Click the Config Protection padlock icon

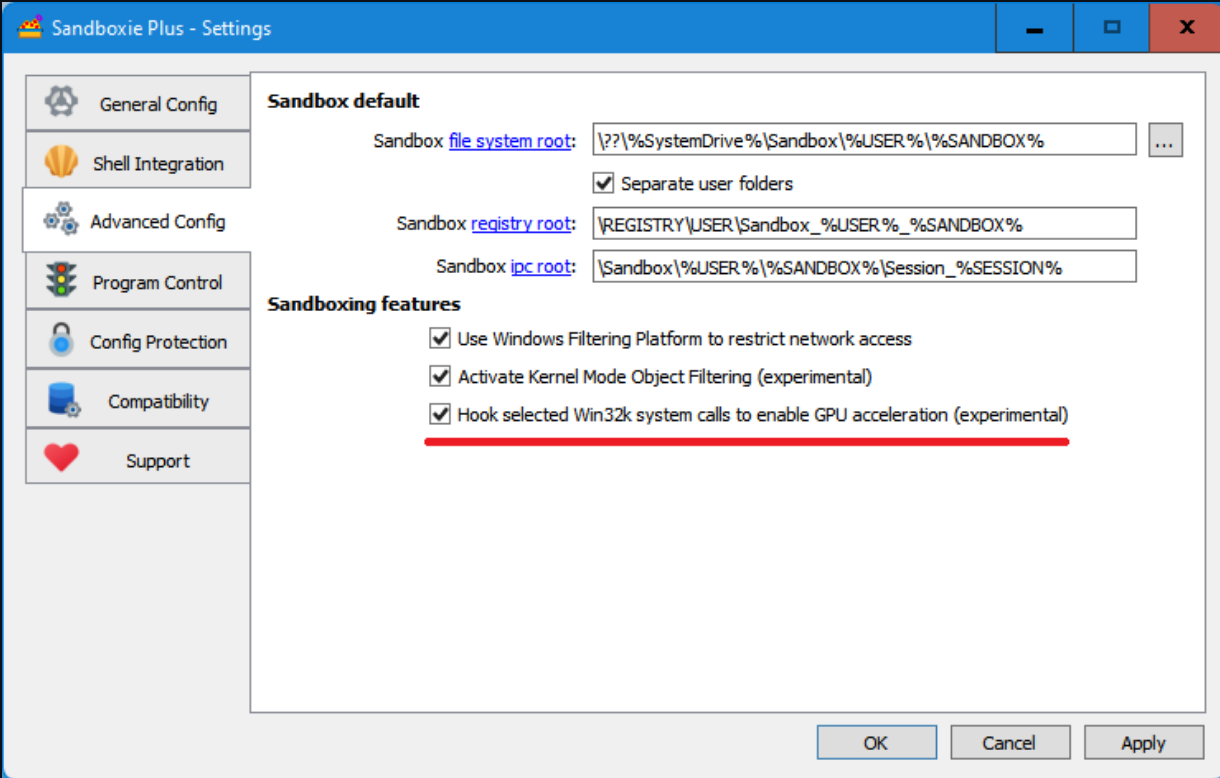pyautogui.click(x=61, y=341)
